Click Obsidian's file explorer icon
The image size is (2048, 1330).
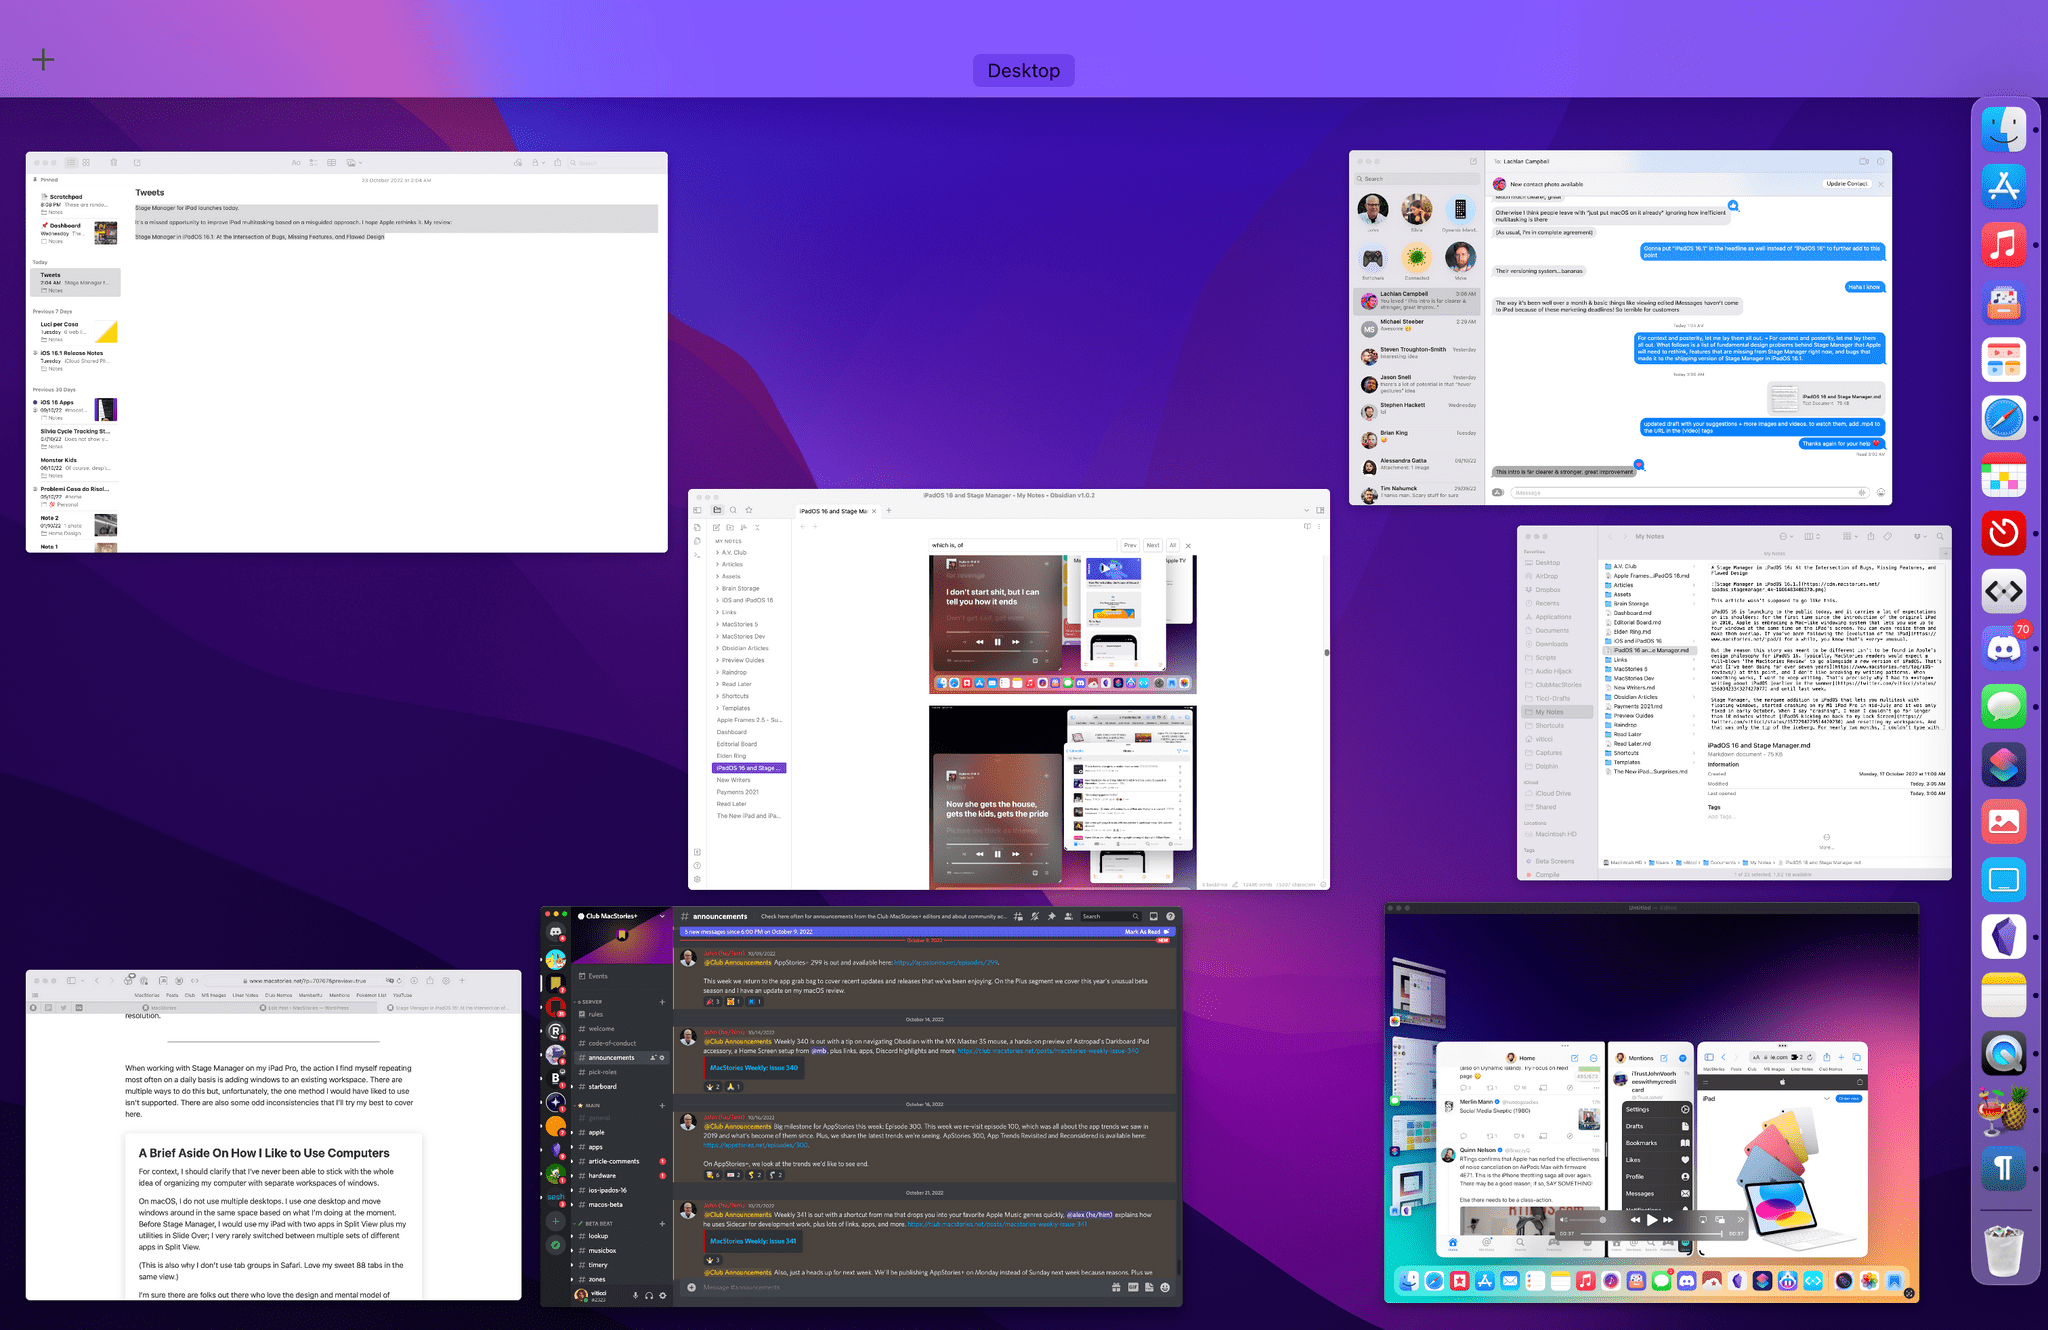click(x=717, y=510)
